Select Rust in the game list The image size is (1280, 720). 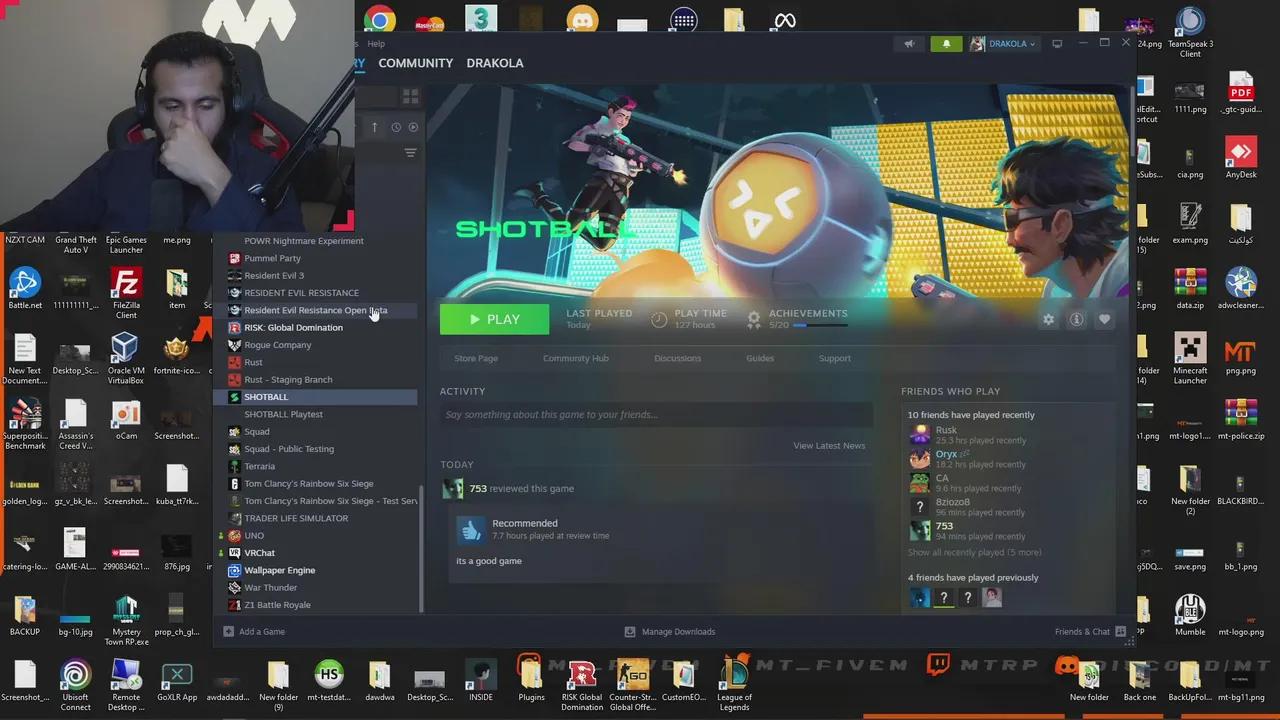(253, 362)
